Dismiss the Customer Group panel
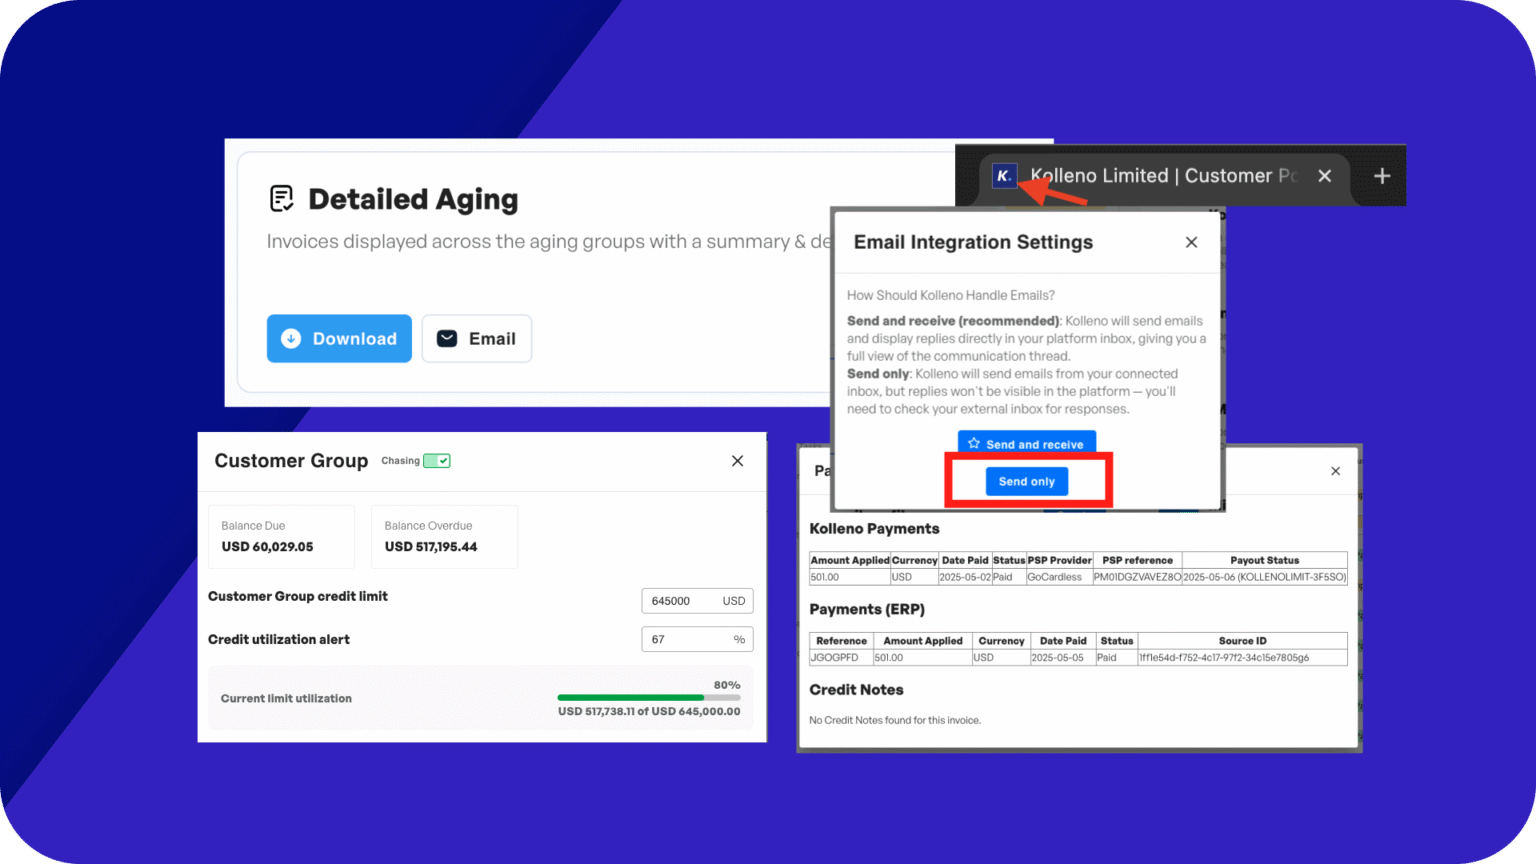The image size is (1536, 864). (737, 460)
